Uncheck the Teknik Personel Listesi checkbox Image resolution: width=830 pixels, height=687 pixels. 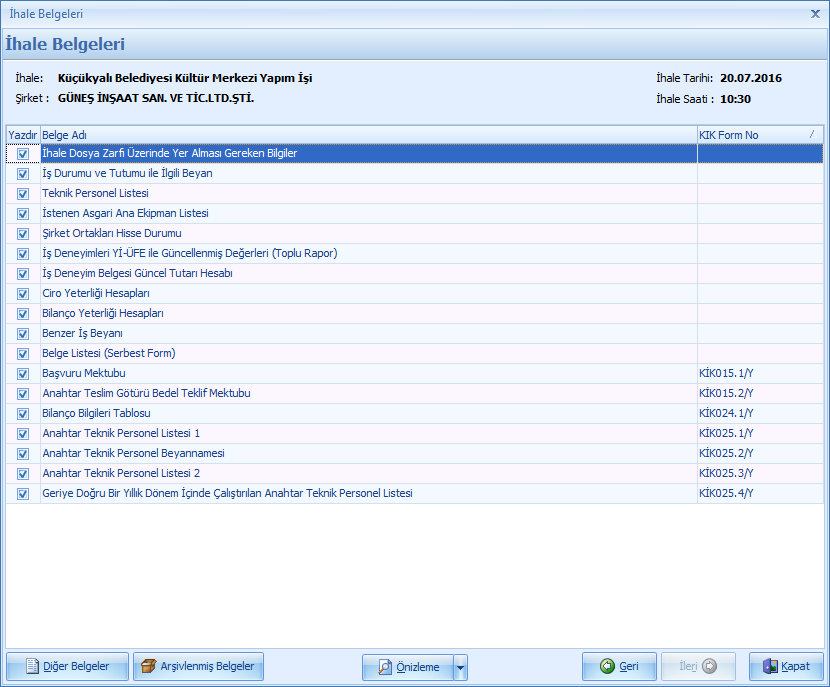(x=22, y=194)
